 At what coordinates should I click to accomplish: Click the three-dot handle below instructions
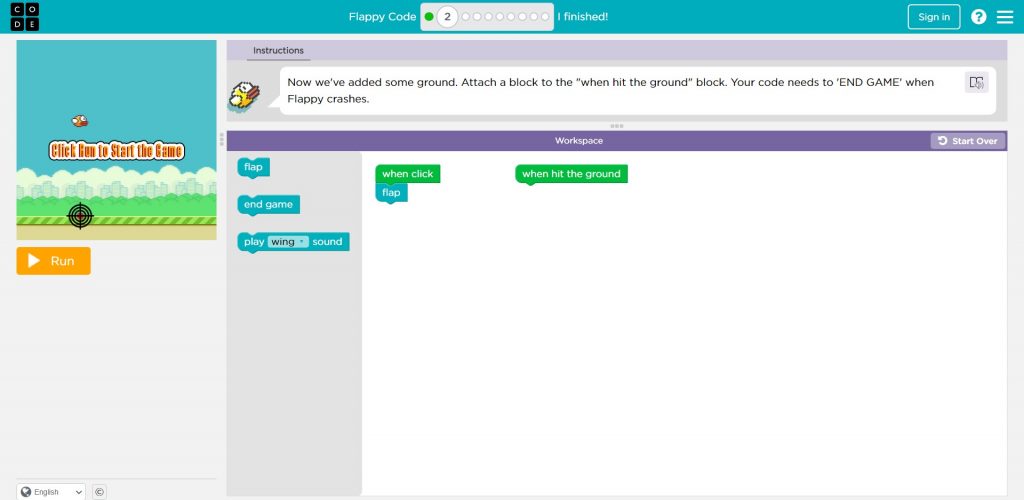pos(616,126)
